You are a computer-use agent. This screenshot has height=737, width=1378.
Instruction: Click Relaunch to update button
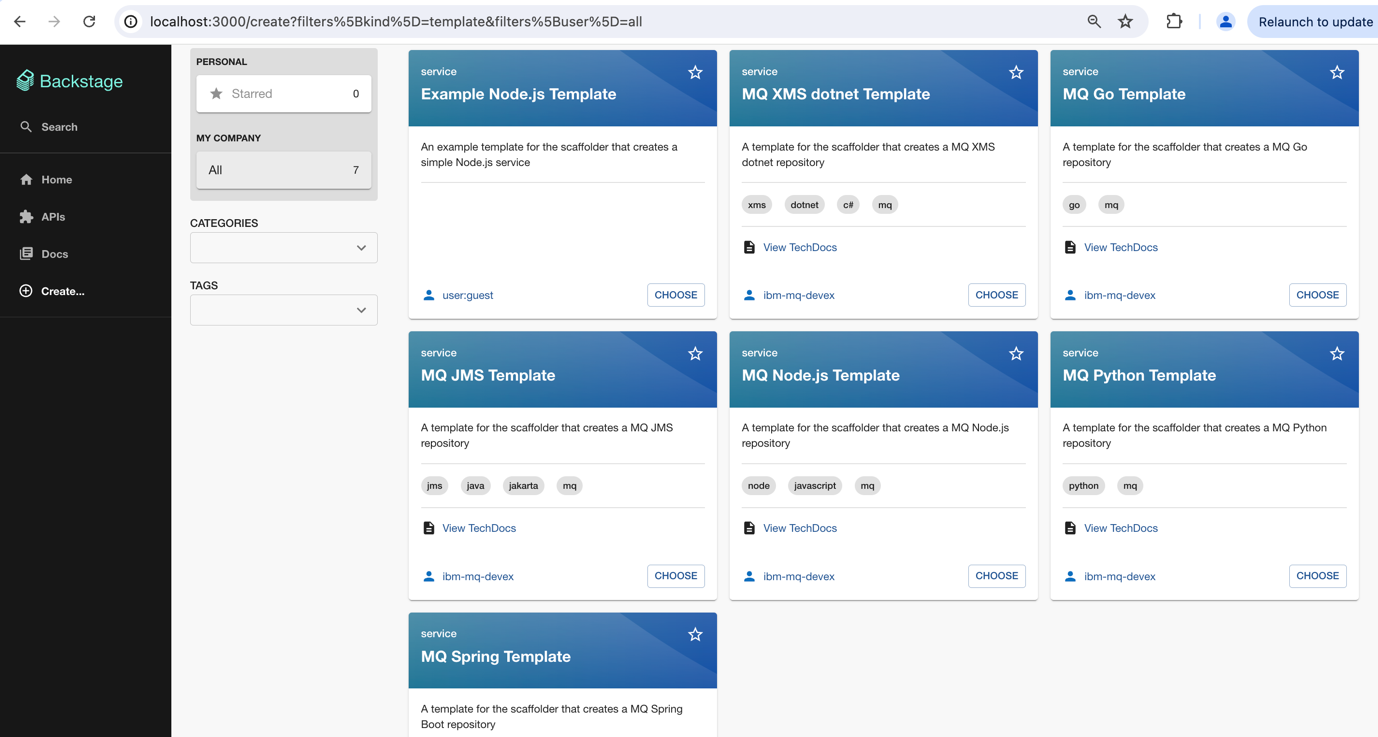click(1315, 21)
